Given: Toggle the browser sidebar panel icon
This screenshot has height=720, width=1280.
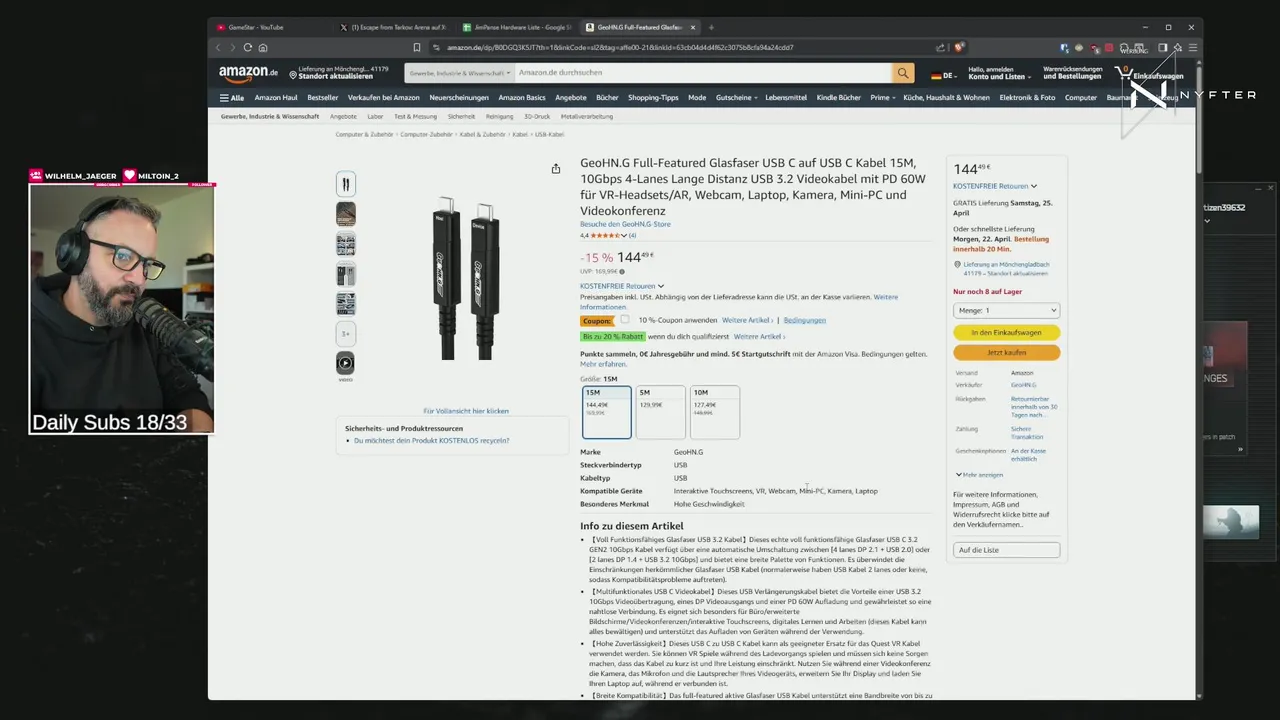Looking at the screenshot, I should (x=1162, y=47).
